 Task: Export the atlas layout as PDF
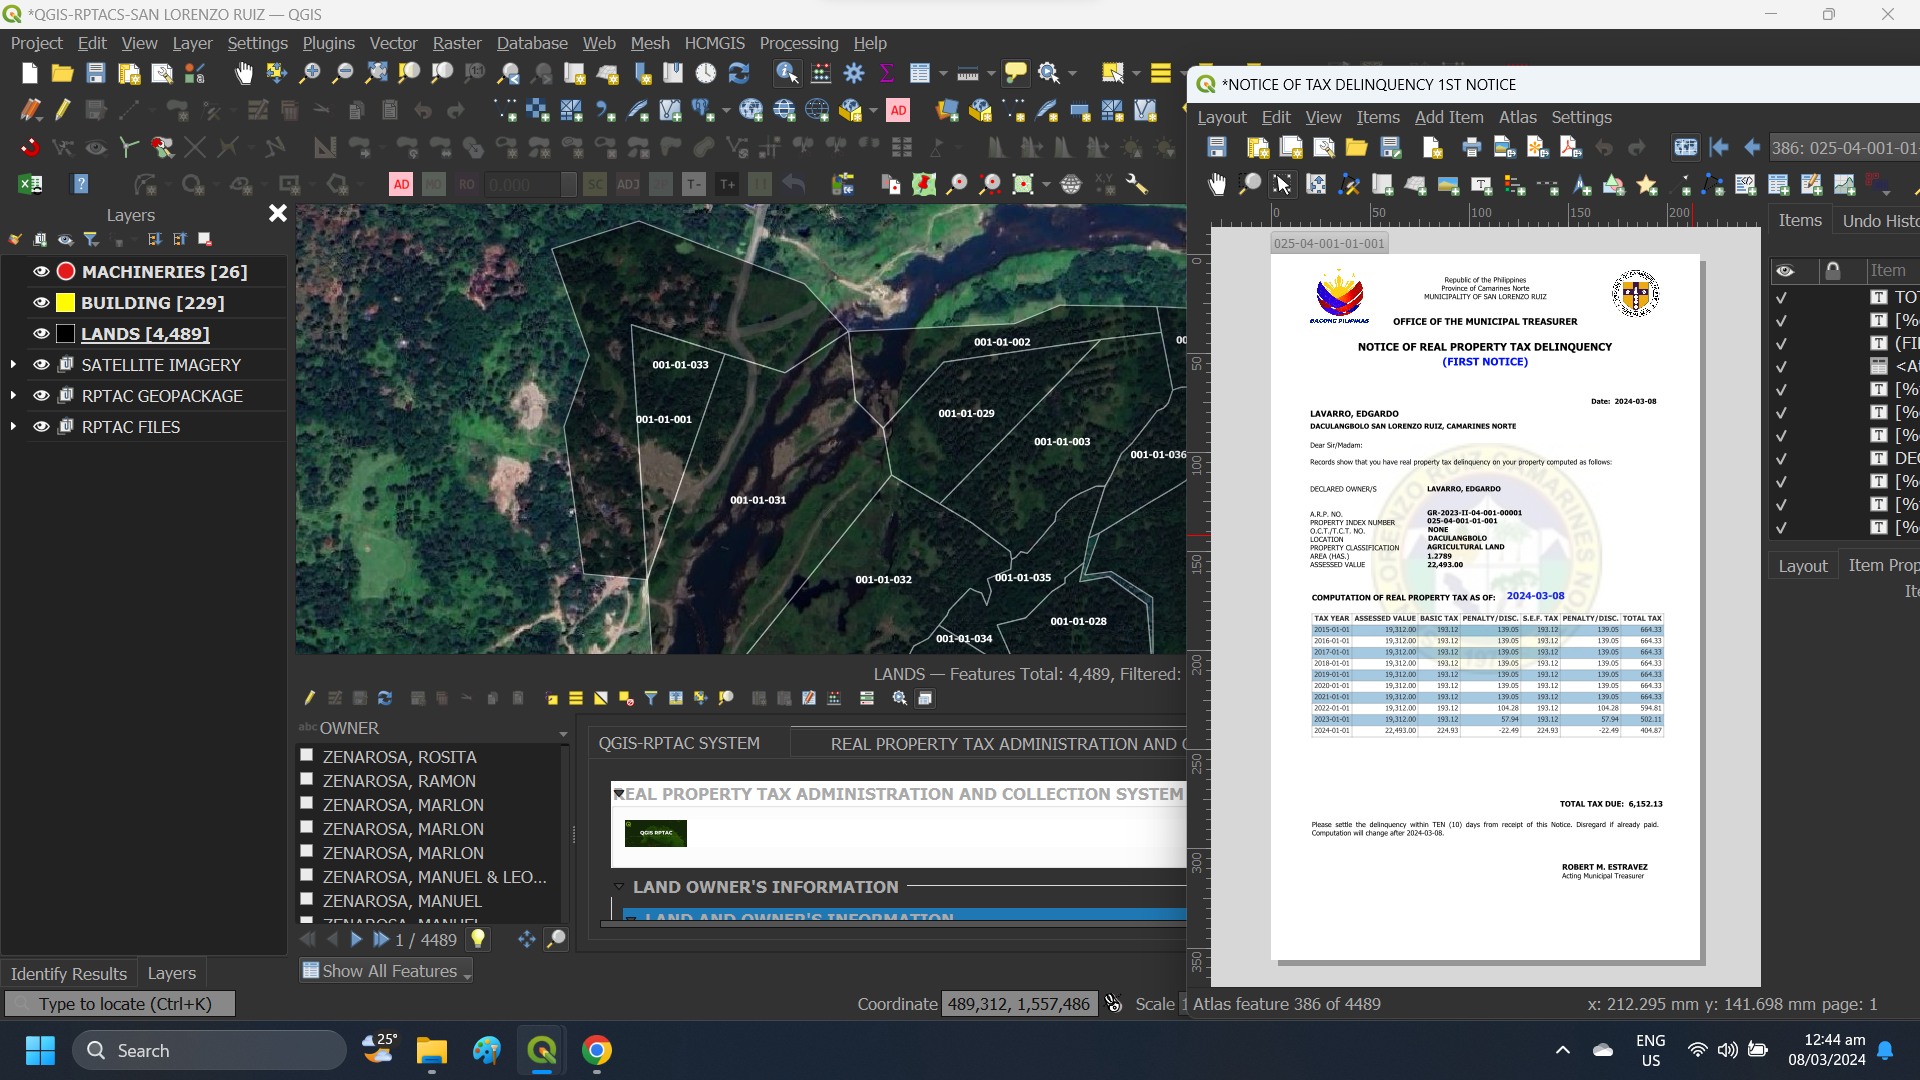pos(1569,147)
